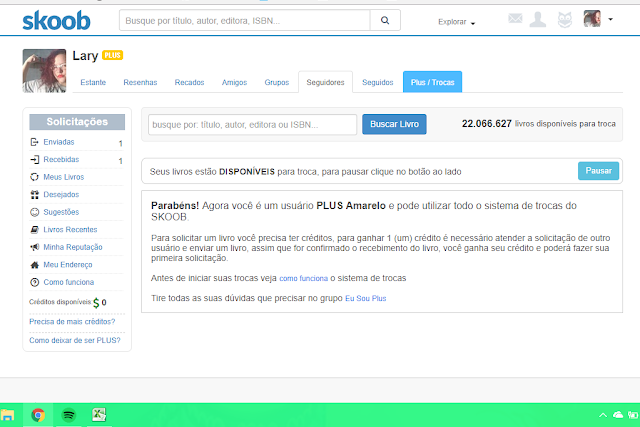
Task: Click the skoob logo
Action: 56,20
